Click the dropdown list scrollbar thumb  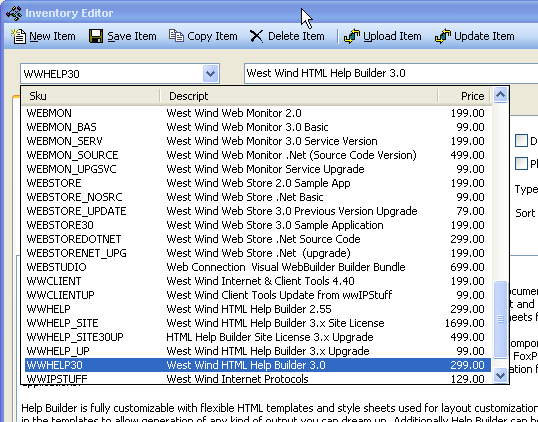pos(500,319)
